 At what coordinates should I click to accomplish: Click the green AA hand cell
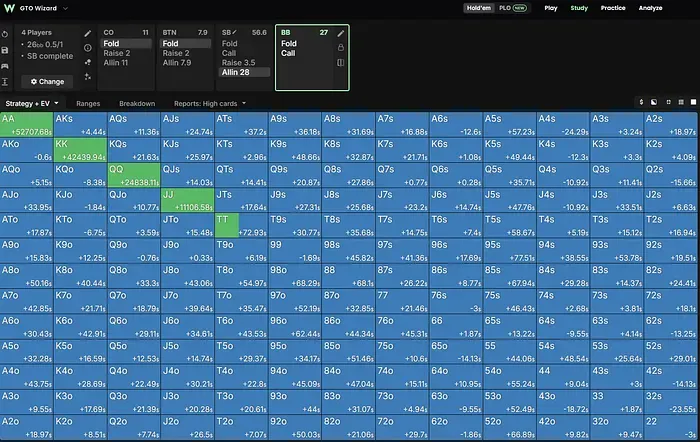[26, 125]
